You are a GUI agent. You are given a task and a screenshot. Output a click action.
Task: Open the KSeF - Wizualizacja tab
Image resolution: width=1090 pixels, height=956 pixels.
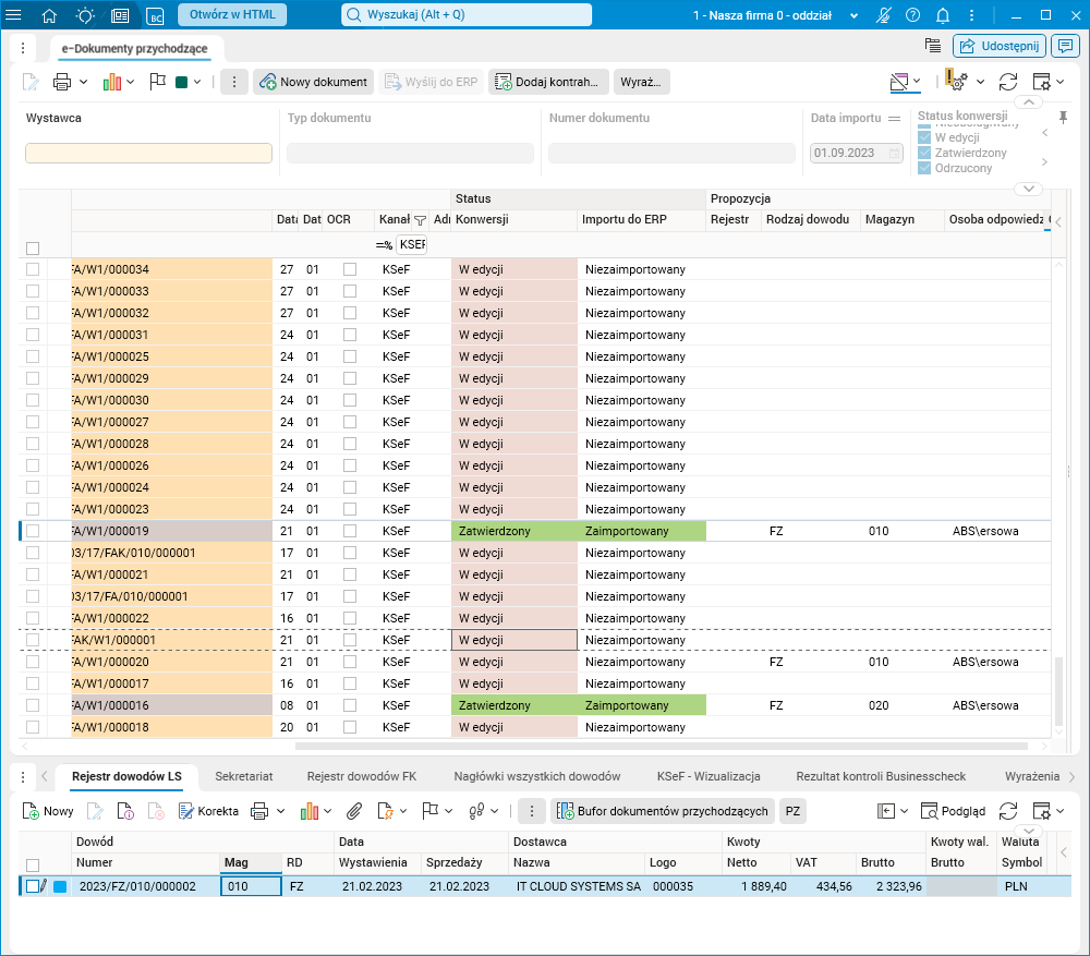pos(709,776)
